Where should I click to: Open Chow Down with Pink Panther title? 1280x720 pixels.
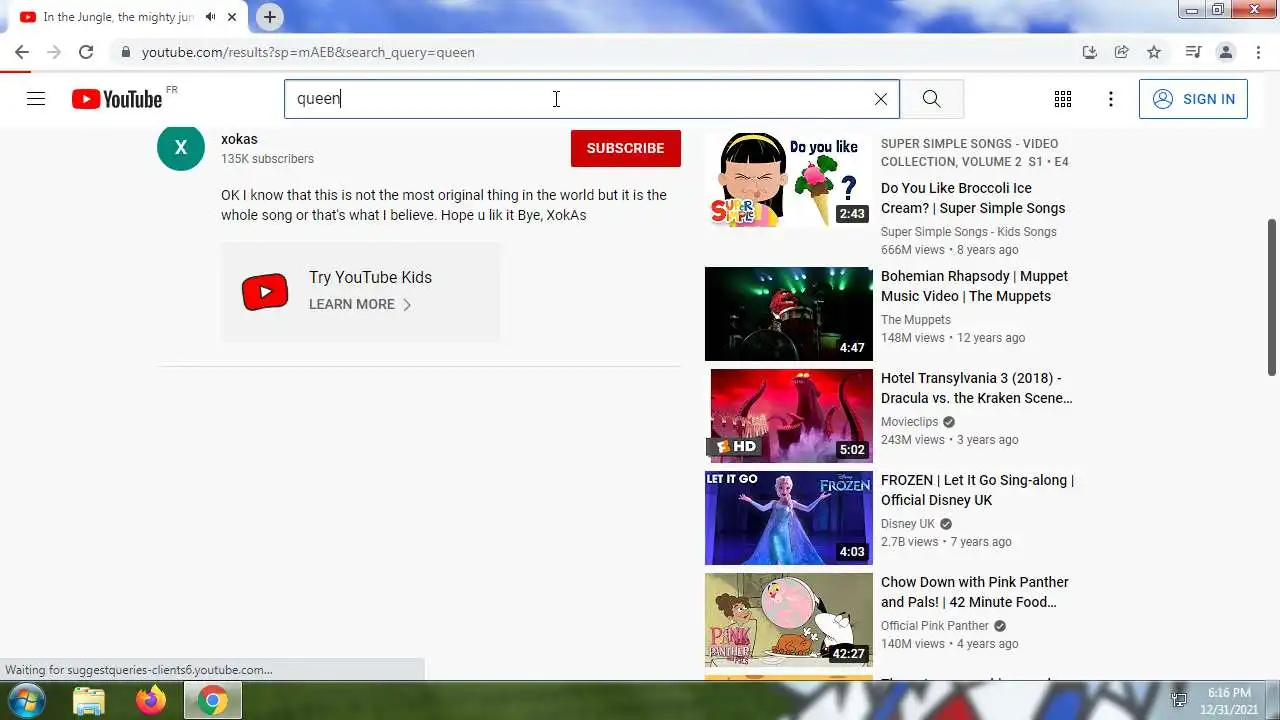coord(975,592)
